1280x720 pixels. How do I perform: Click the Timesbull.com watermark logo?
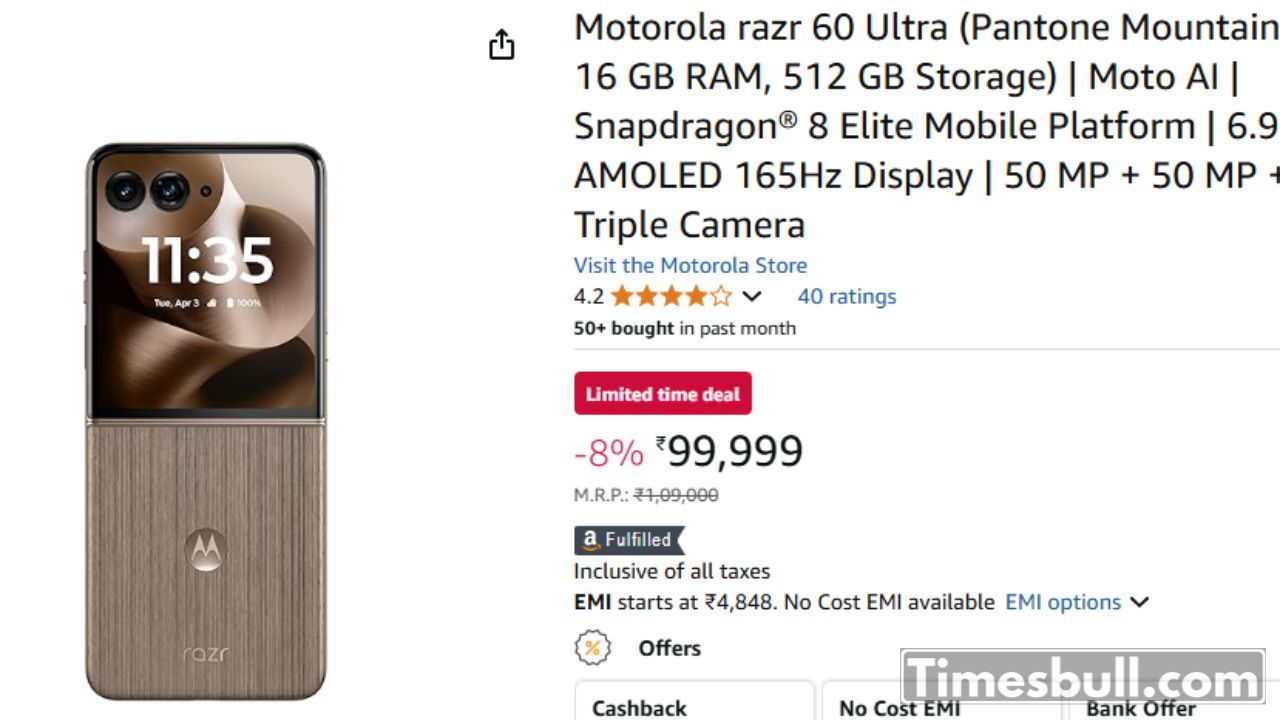(x=1083, y=680)
